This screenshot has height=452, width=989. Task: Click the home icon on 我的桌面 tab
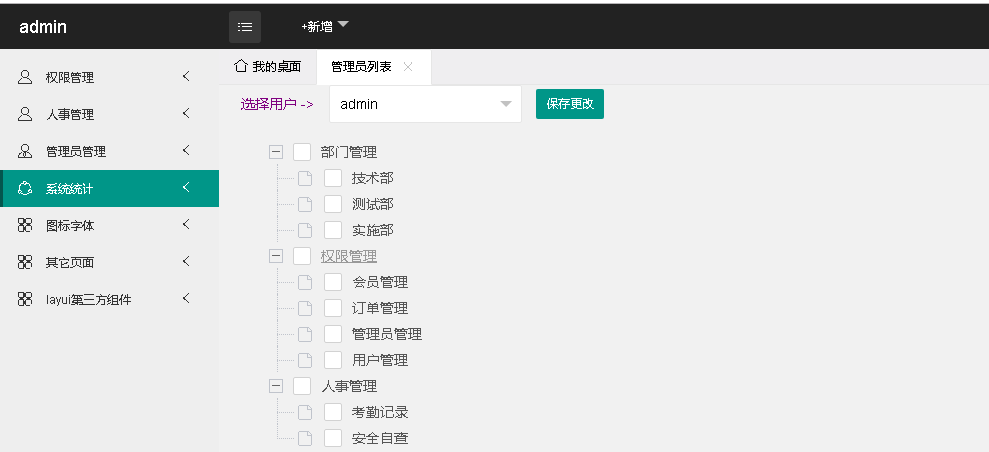[x=240, y=66]
